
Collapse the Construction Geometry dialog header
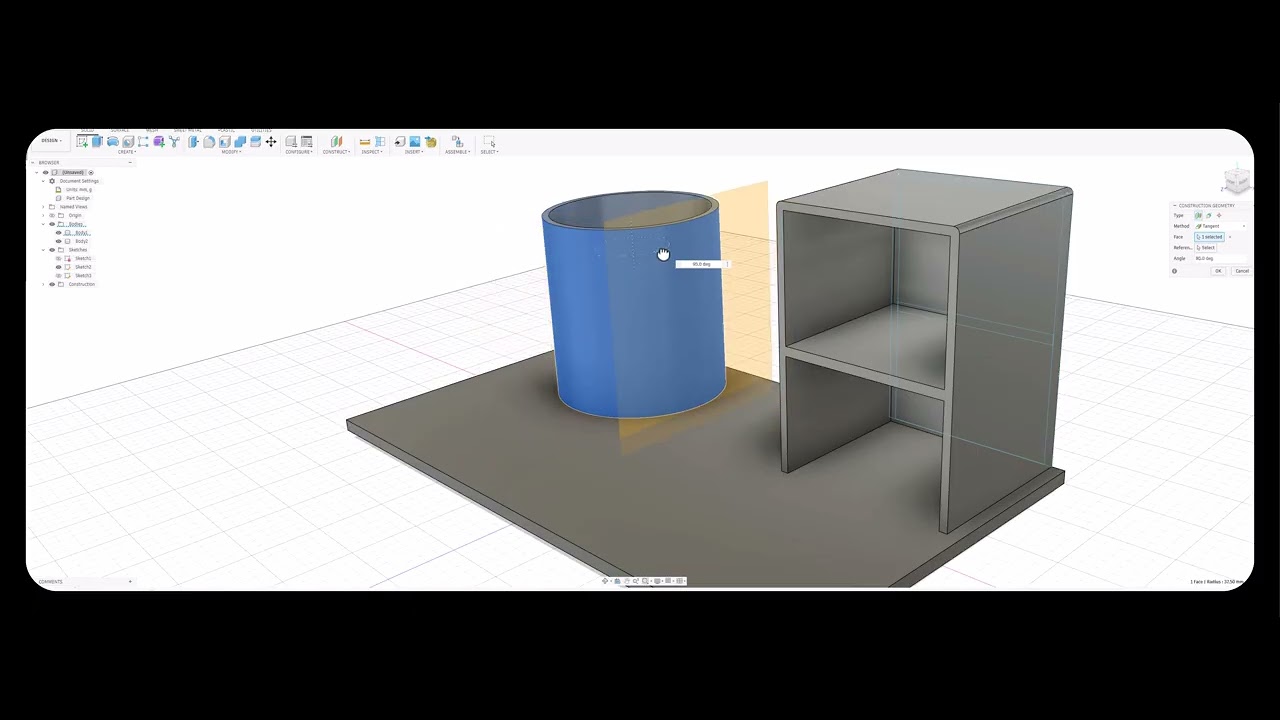tap(1175, 205)
